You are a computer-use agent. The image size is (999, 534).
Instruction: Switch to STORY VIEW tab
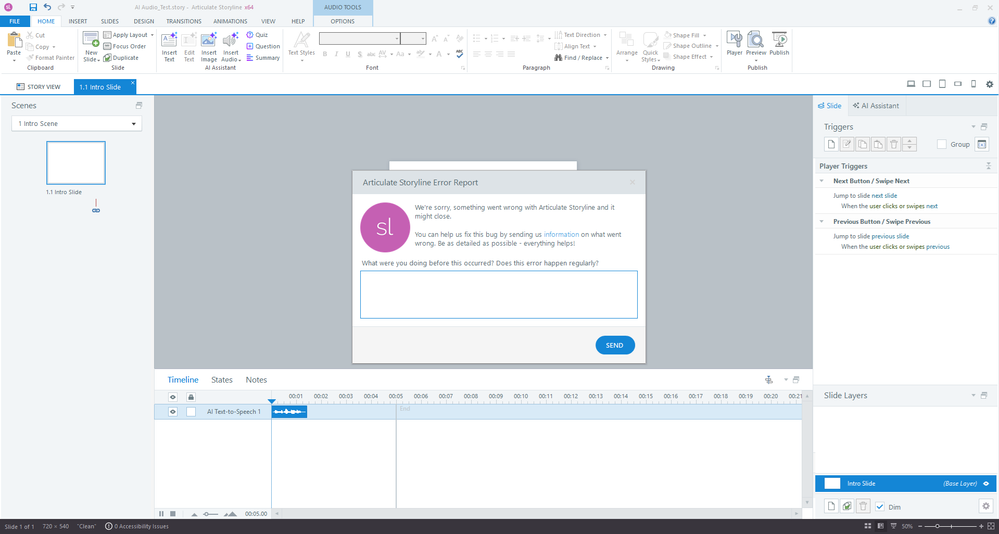(39, 87)
